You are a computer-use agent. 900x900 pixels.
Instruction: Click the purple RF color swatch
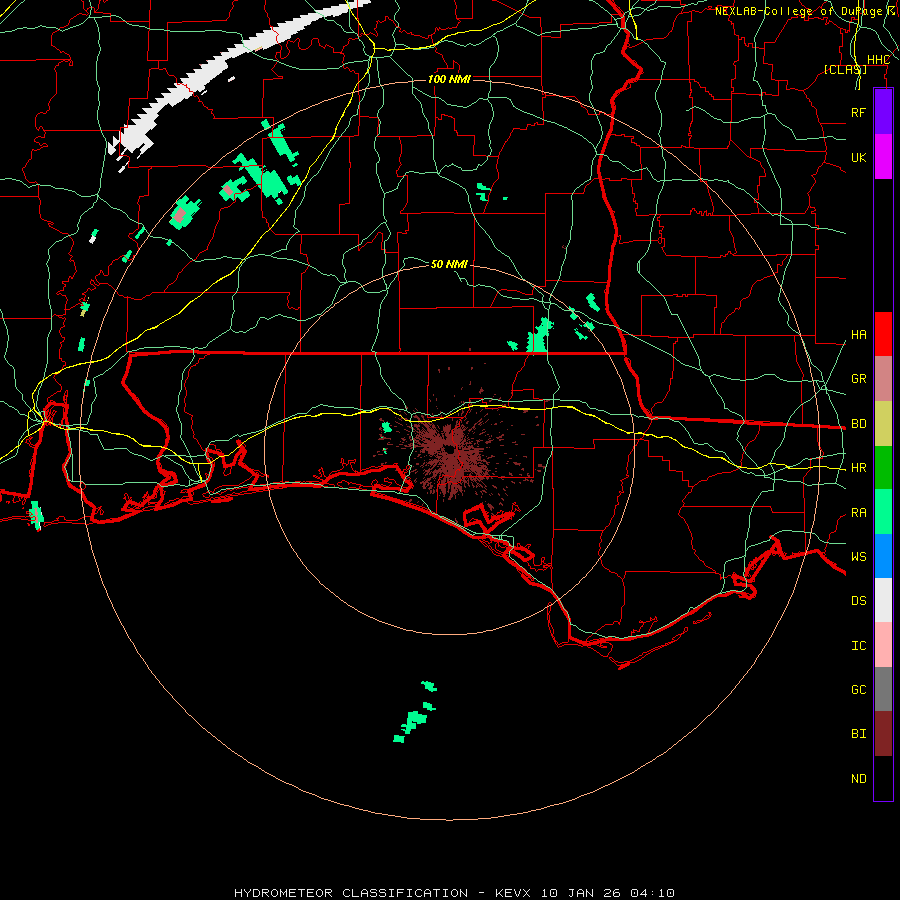pyautogui.click(x=883, y=112)
